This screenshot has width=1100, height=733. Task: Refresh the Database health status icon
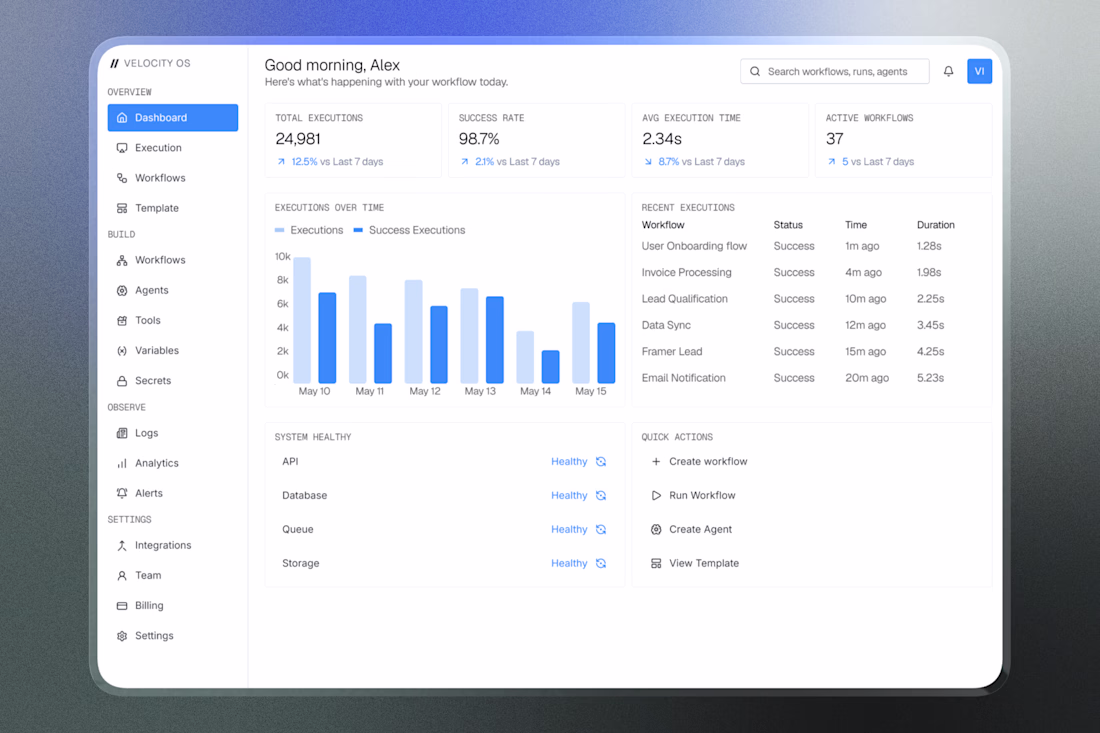click(601, 495)
